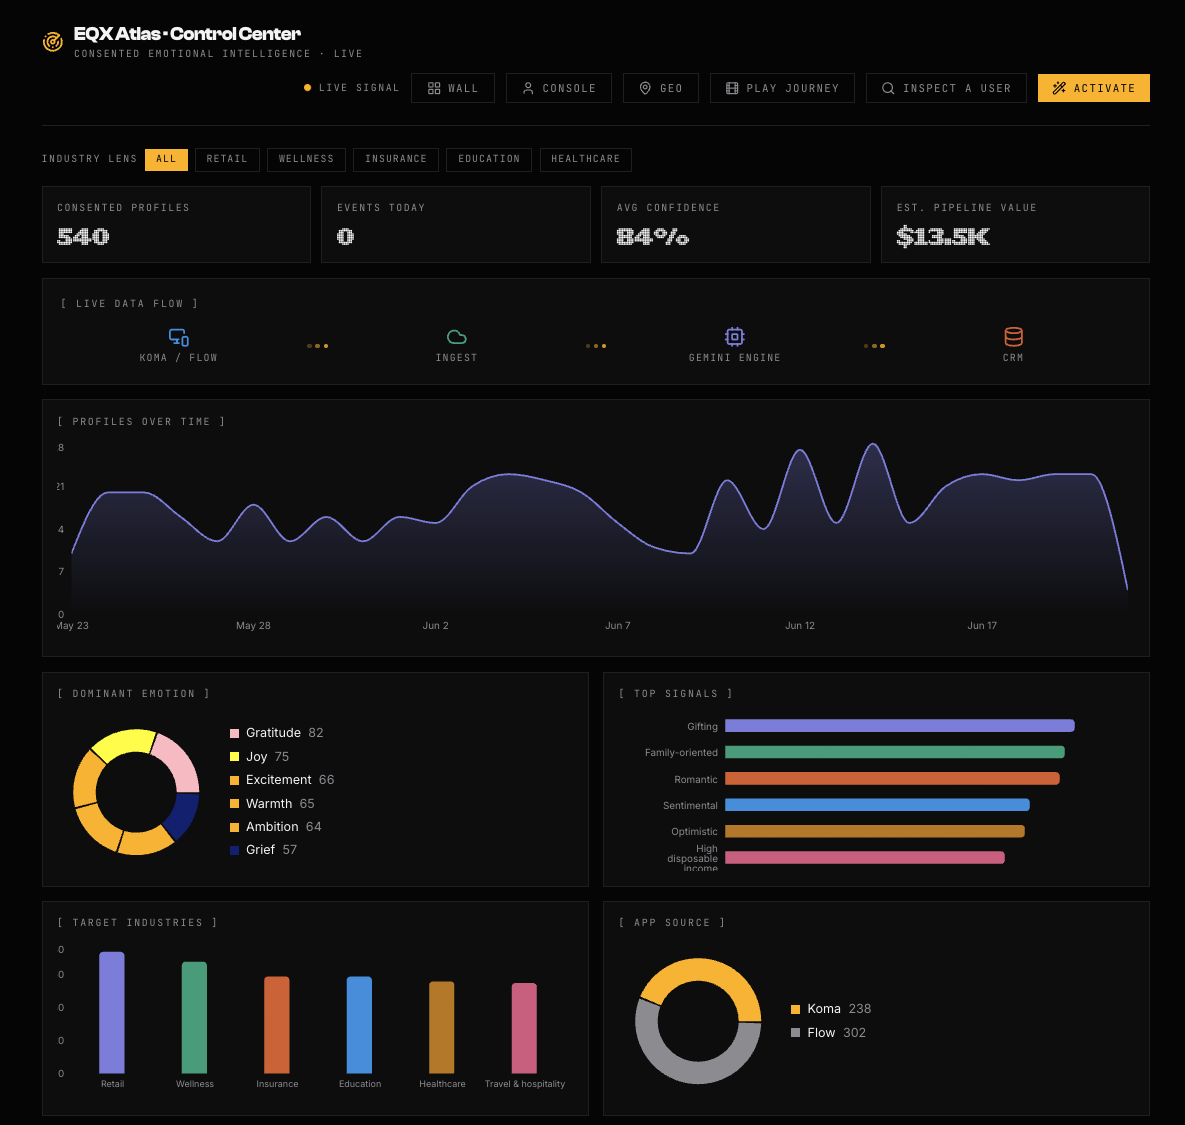Open Inspect a User
The width and height of the screenshot is (1185, 1125).
click(946, 88)
